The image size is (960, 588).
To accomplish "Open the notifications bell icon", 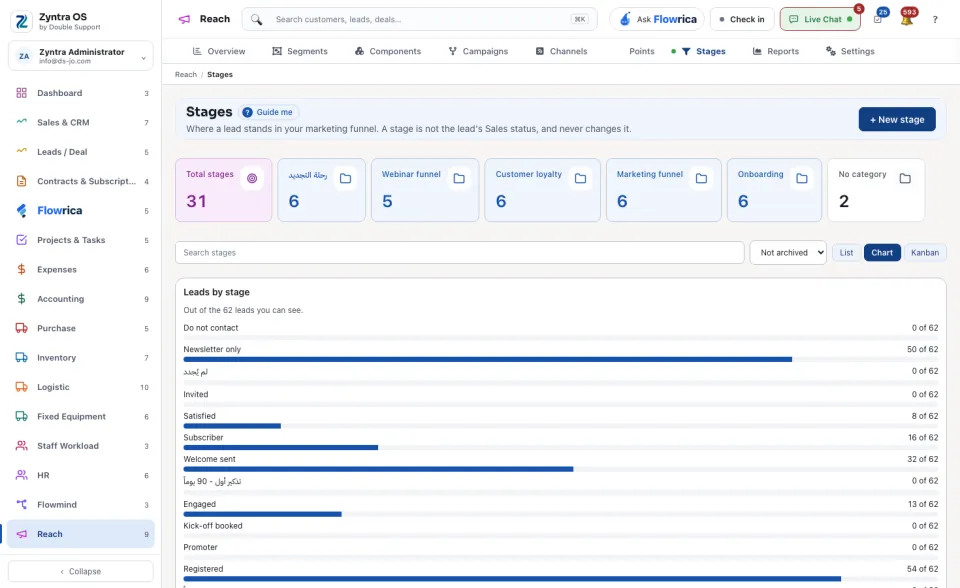I will coord(907,19).
